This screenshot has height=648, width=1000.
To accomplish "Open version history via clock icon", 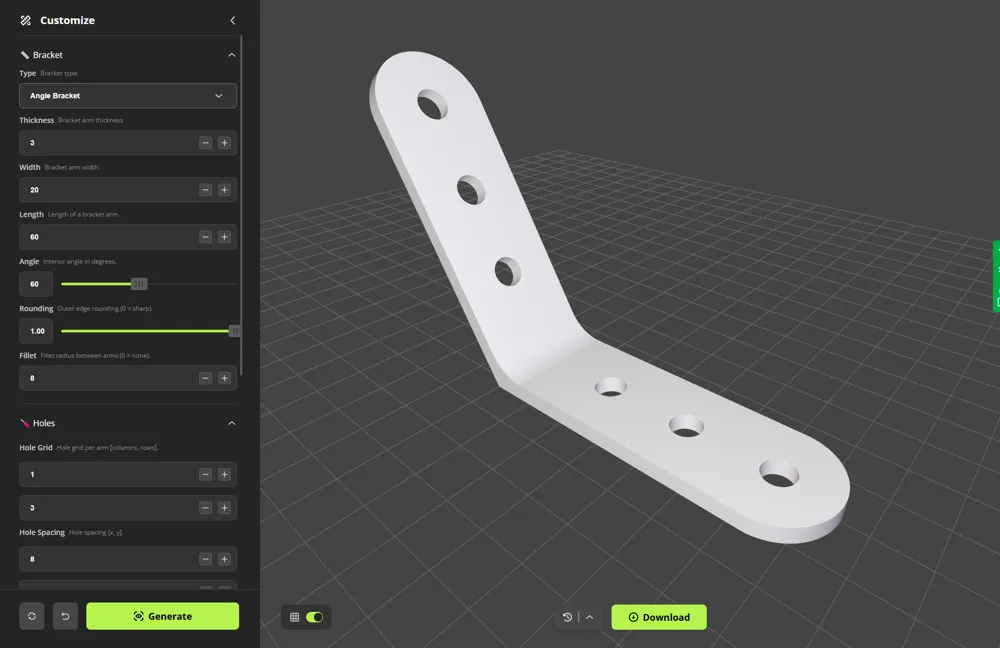I will point(566,617).
